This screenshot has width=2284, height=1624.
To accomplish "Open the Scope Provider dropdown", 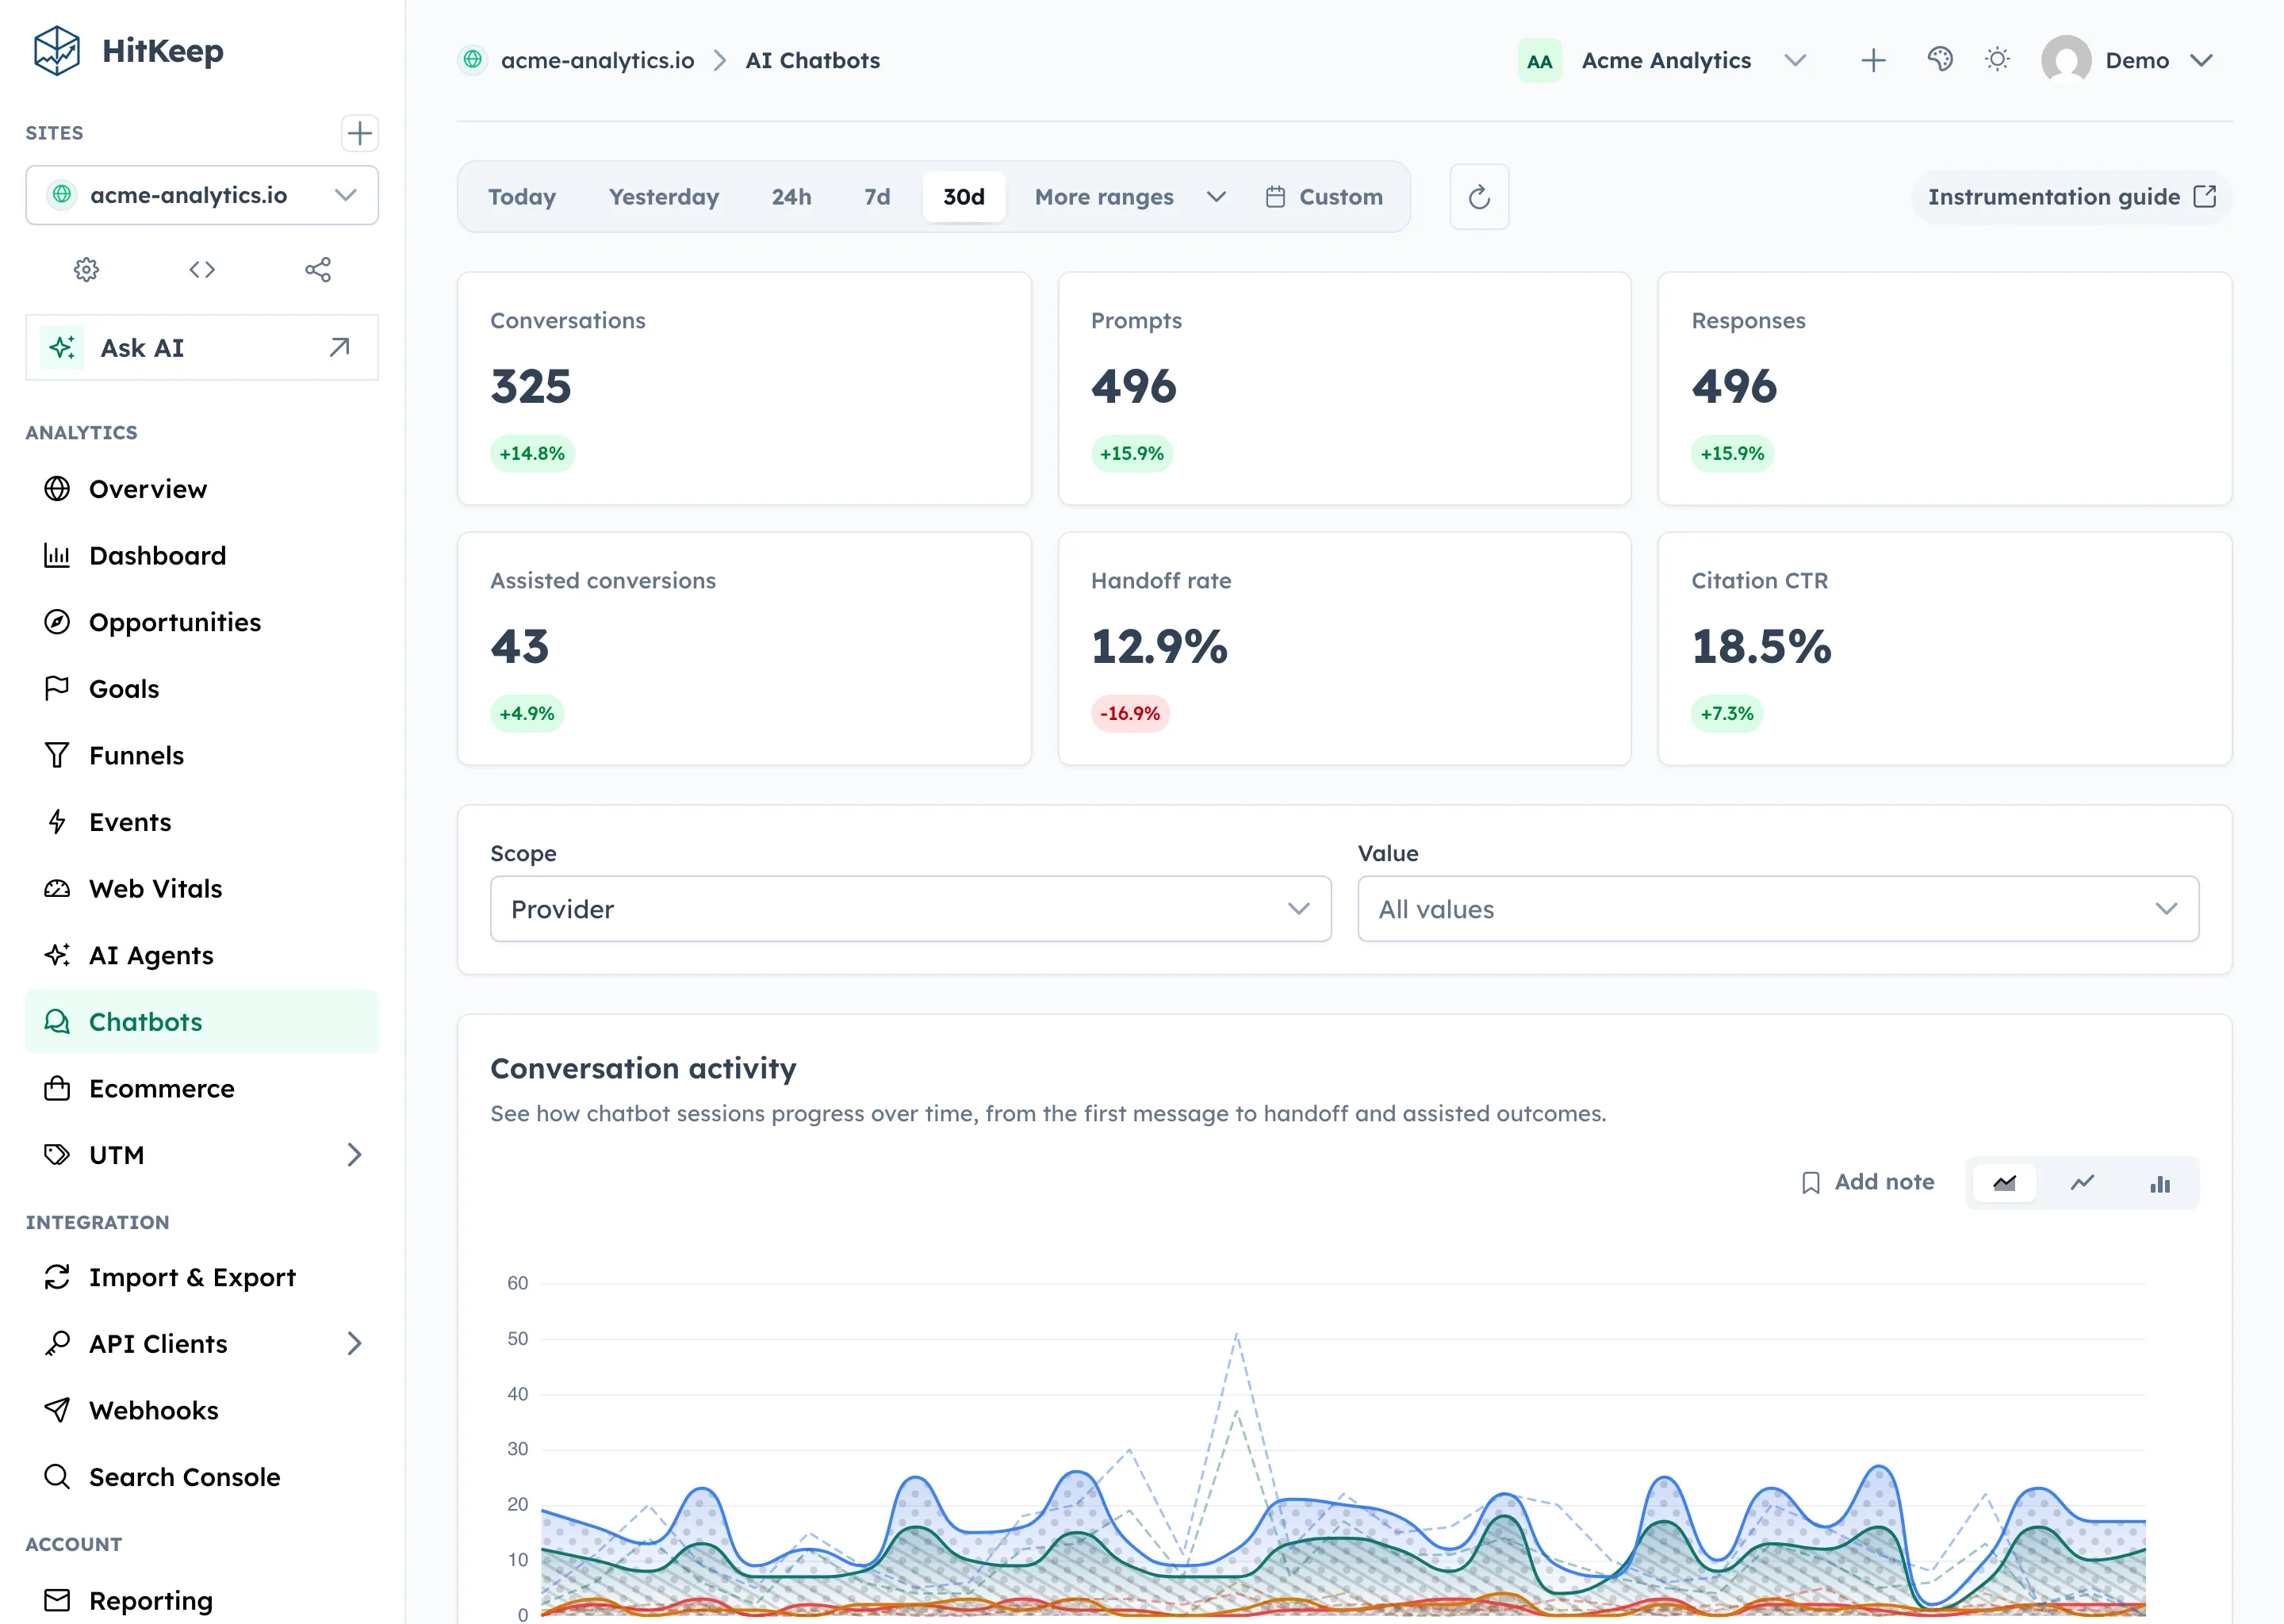I will (910, 909).
